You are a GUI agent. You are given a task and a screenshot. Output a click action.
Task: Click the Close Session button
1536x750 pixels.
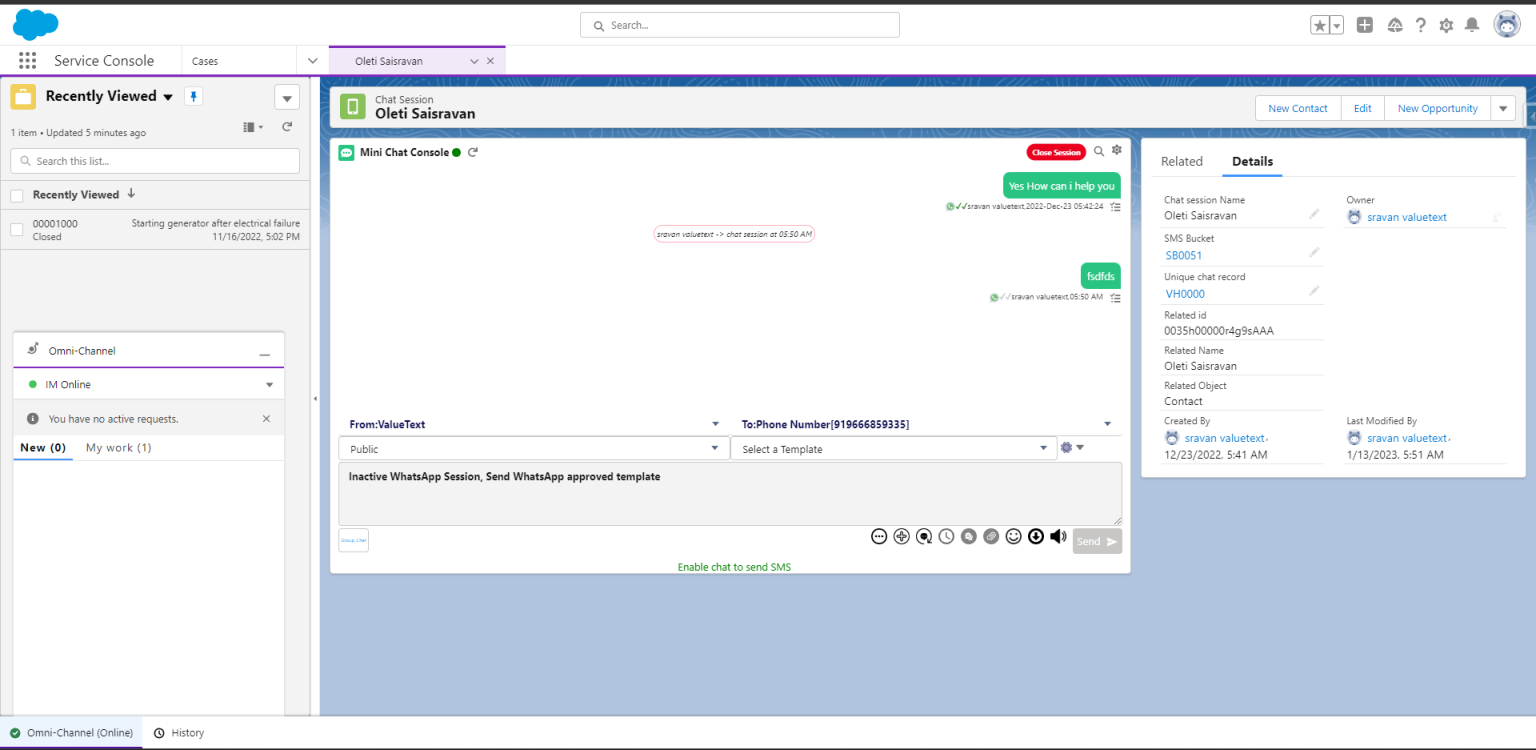[1055, 151]
